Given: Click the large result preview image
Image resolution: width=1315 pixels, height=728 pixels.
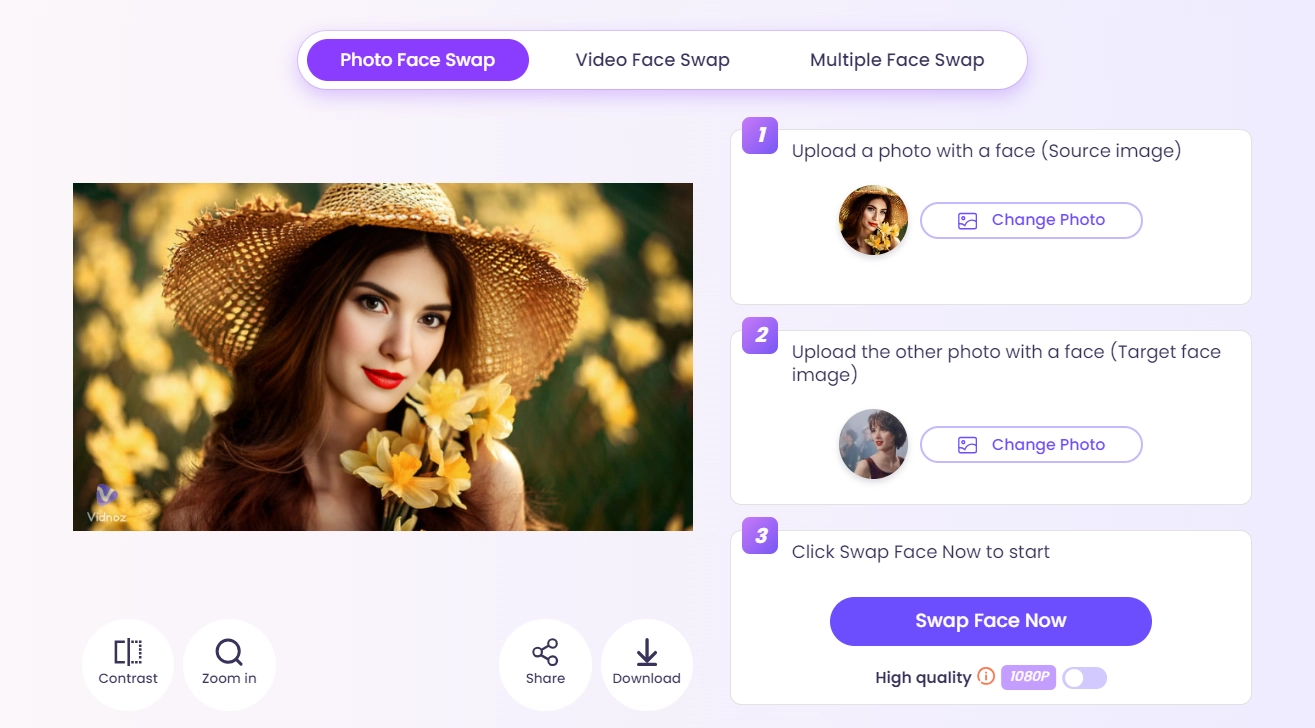Looking at the screenshot, I should pos(382,356).
